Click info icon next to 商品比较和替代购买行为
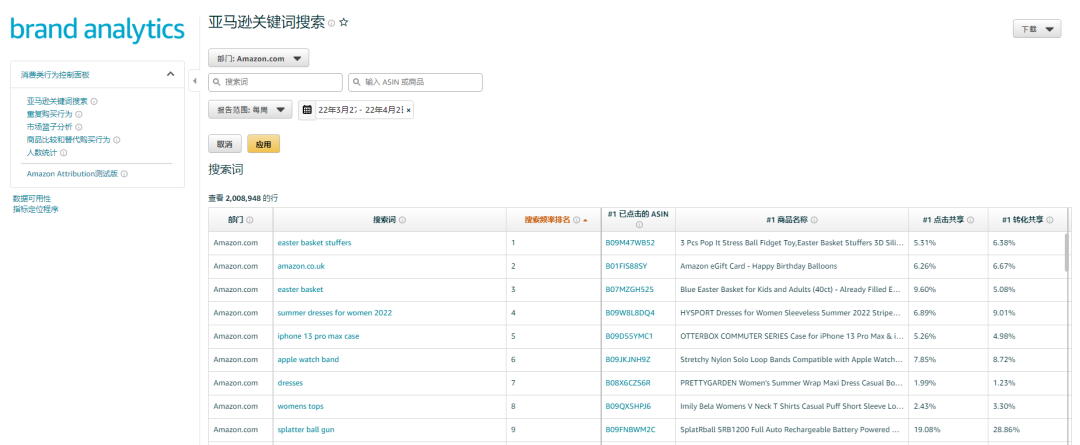Screen dimensions: 1080x445 116,140
